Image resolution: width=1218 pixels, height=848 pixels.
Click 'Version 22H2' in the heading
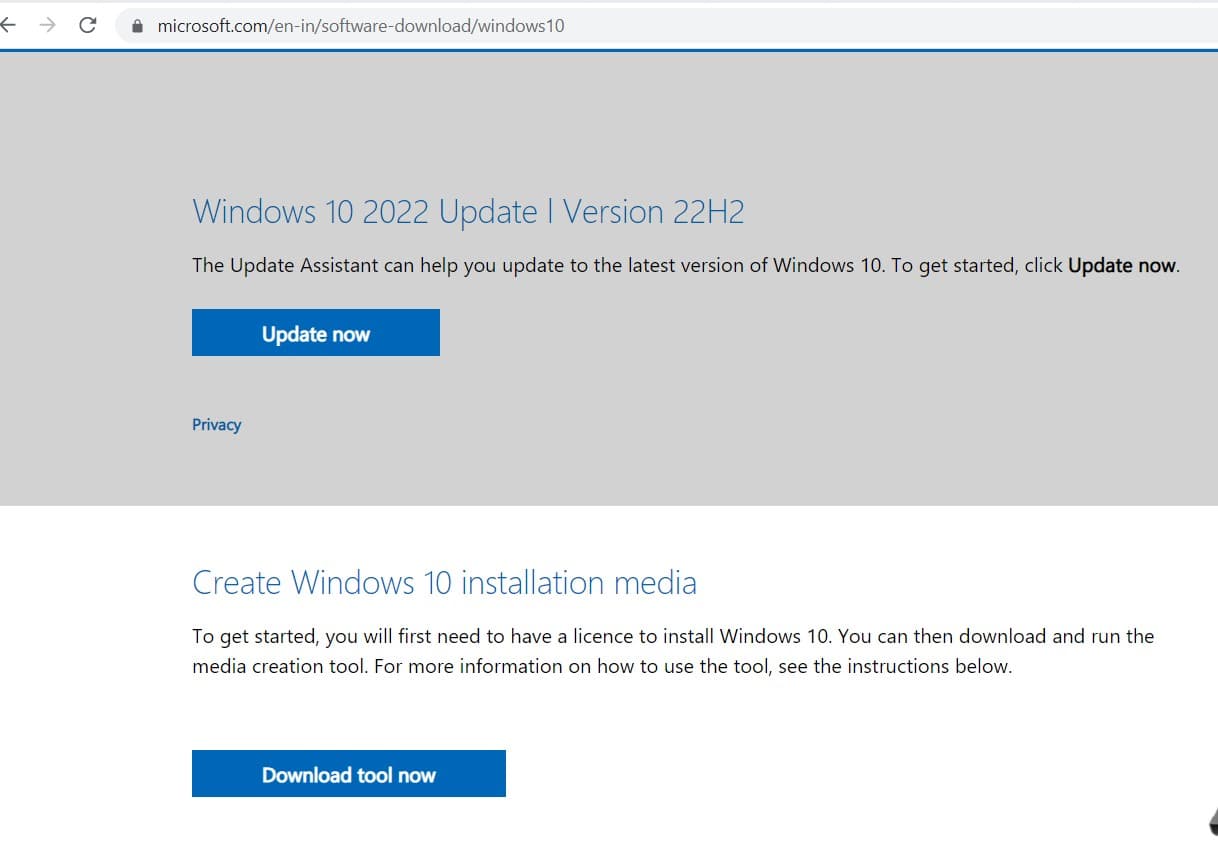pyautogui.click(x=653, y=212)
